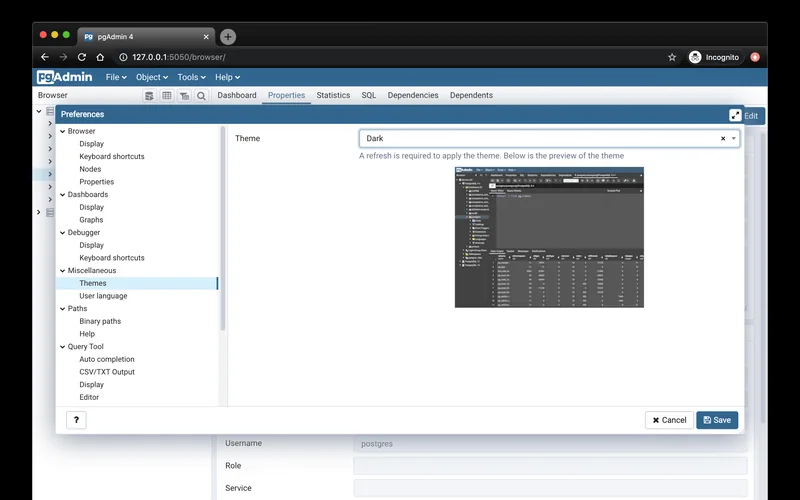The width and height of the screenshot is (800, 500).
Task: Collapse the Debugger preferences group
Action: 63,233
